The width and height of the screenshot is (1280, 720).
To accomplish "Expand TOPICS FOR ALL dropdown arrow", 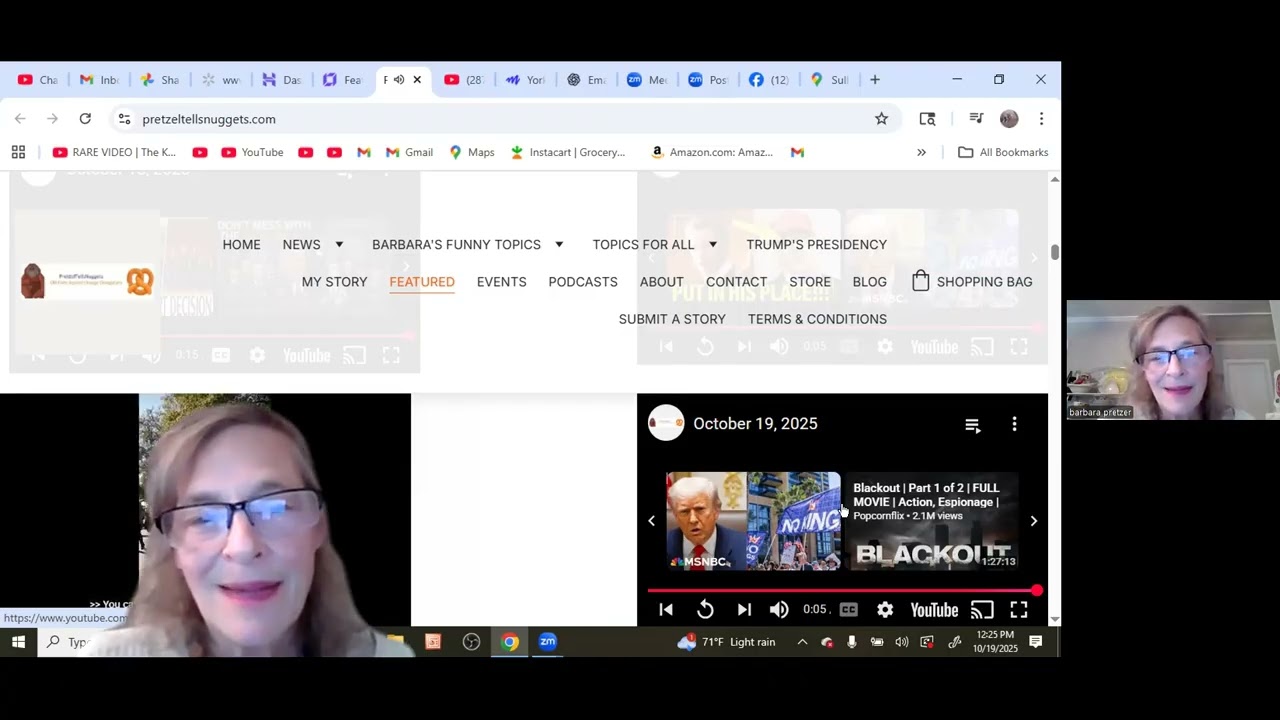I will point(713,245).
